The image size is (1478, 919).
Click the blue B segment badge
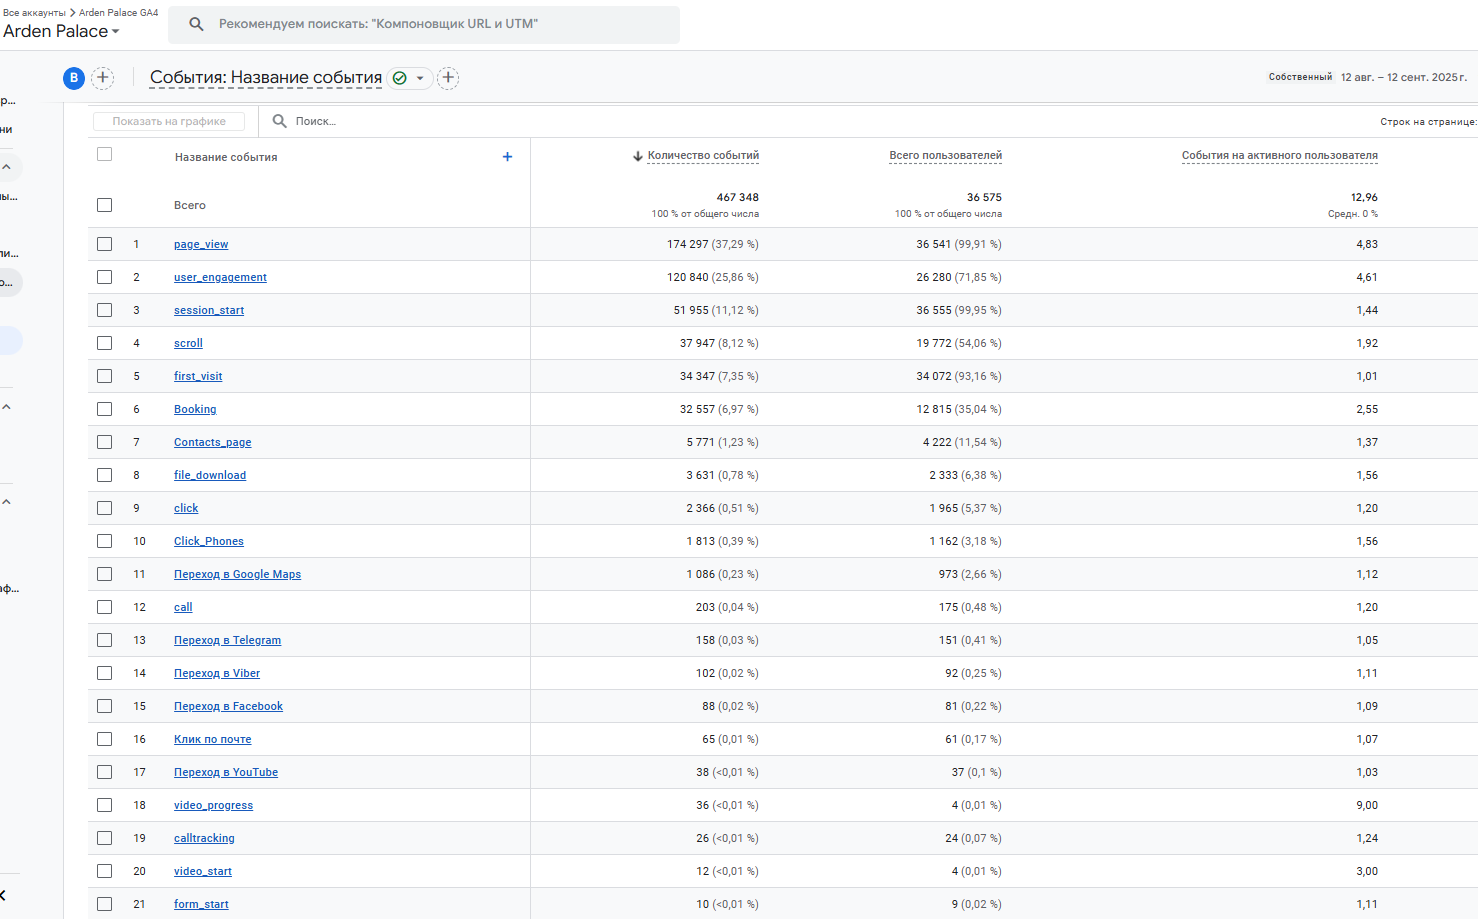(x=74, y=78)
